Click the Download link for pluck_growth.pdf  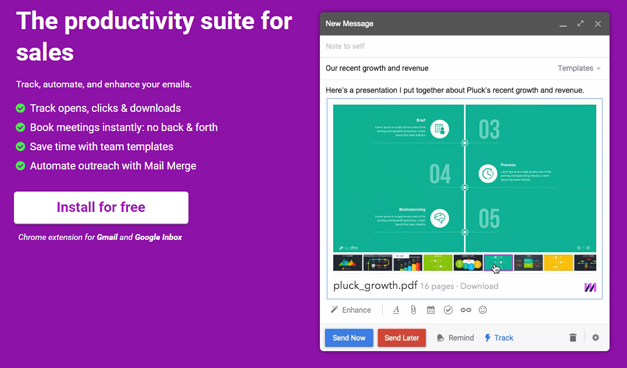[479, 286]
